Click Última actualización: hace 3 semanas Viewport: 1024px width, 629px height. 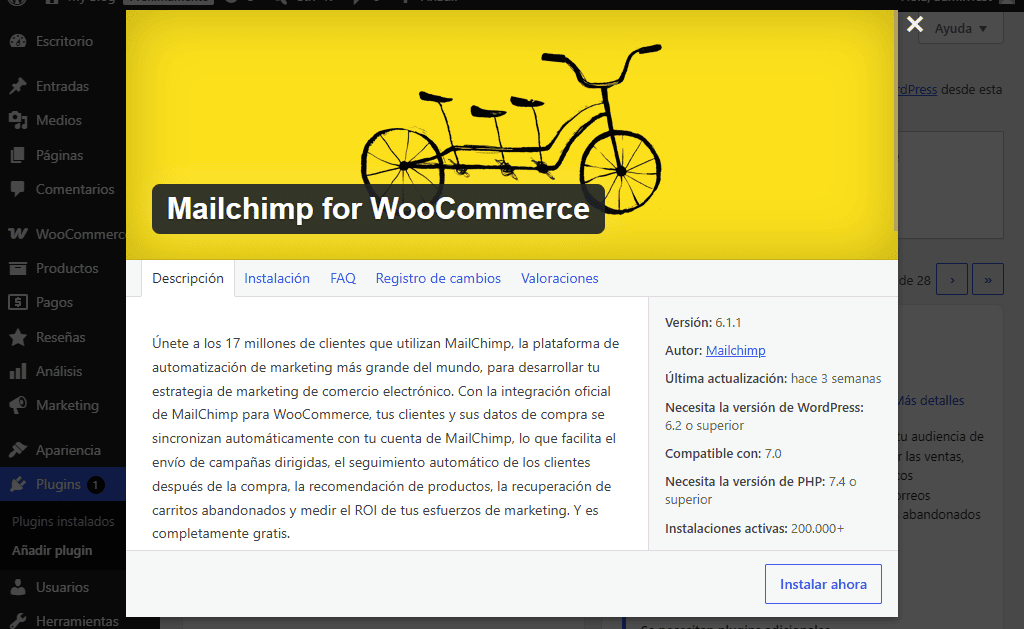point(773,379)
